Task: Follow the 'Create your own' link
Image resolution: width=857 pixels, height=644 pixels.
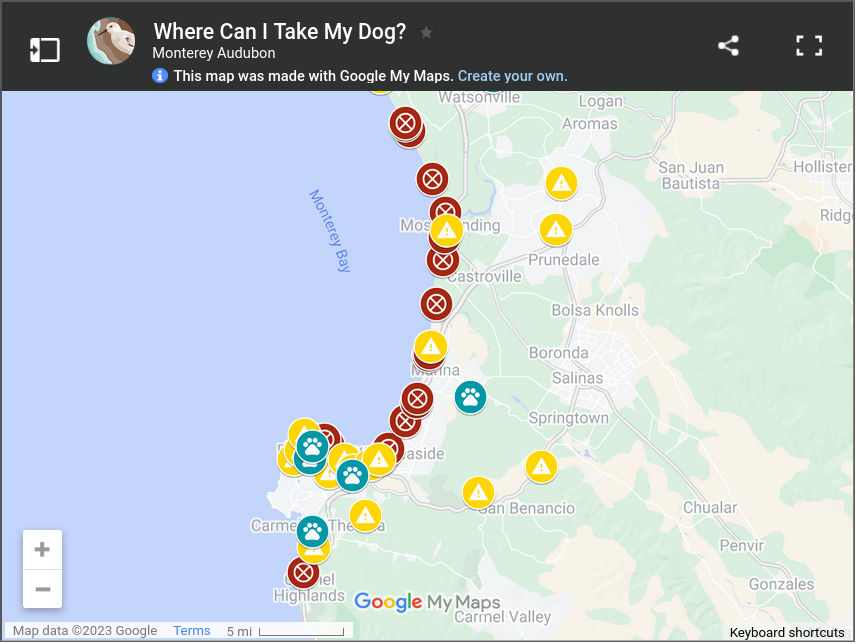Action: click(x=512, y=76)
